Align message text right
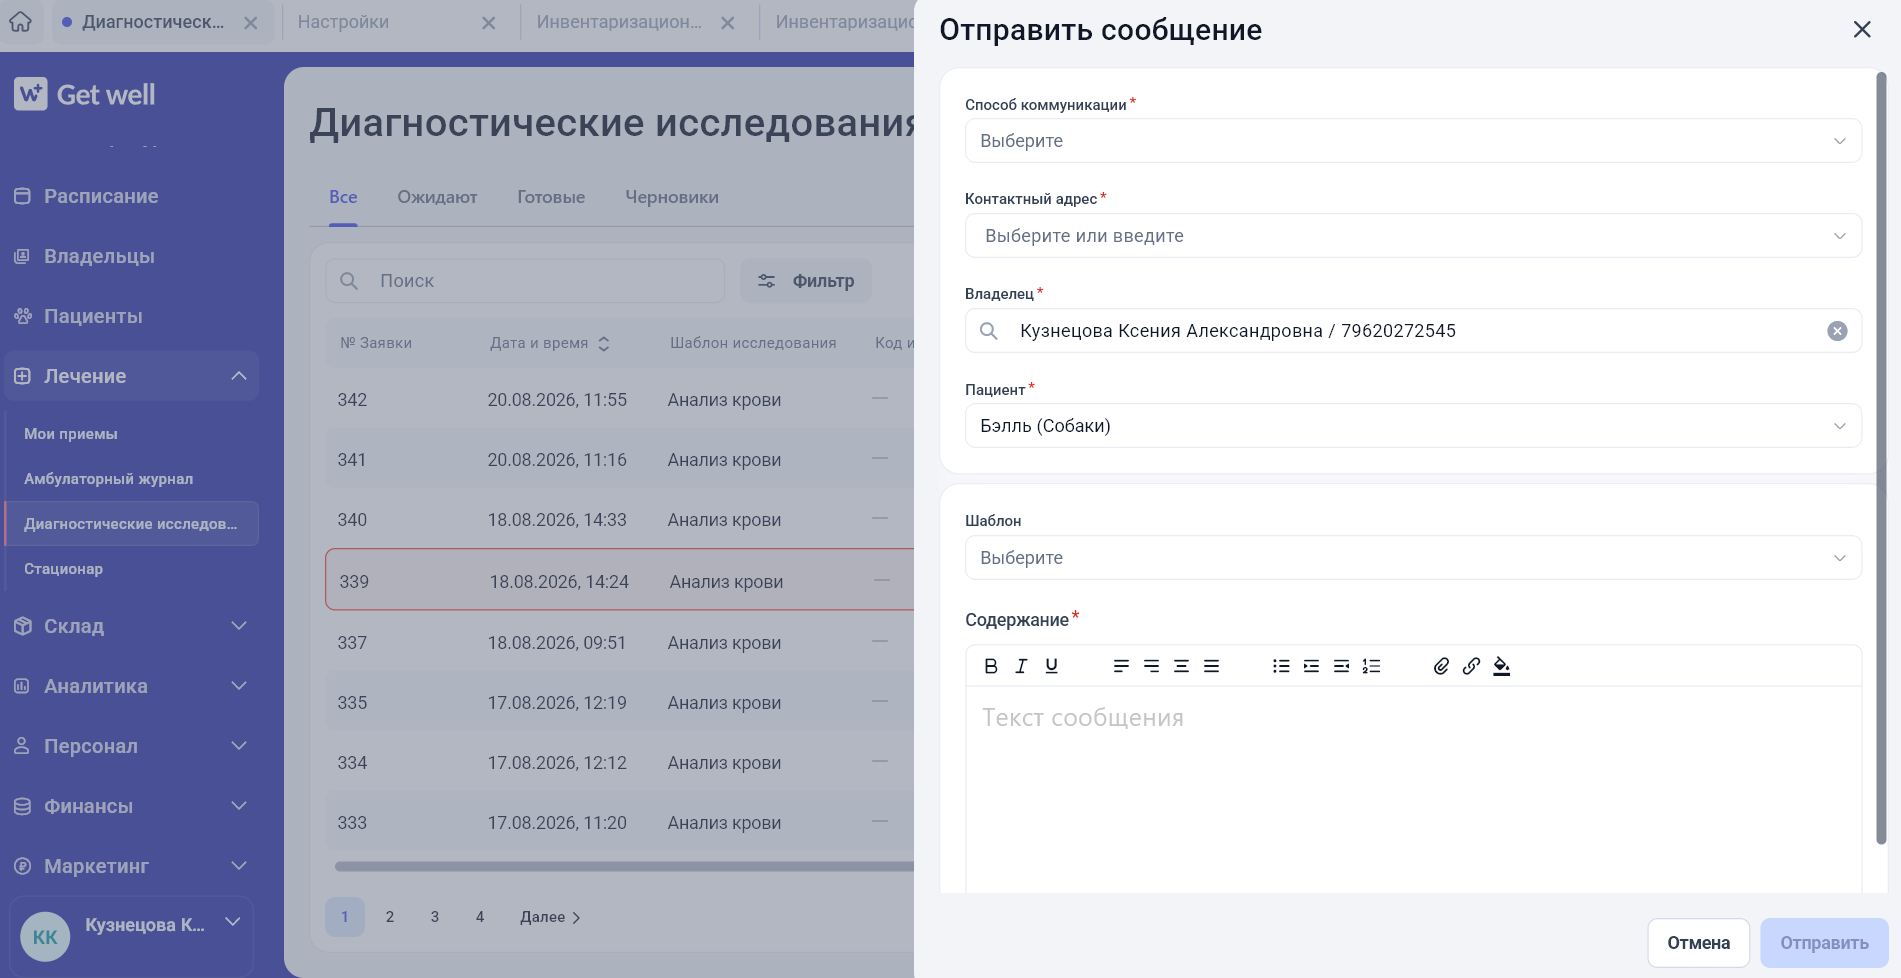 point(1151,666)
